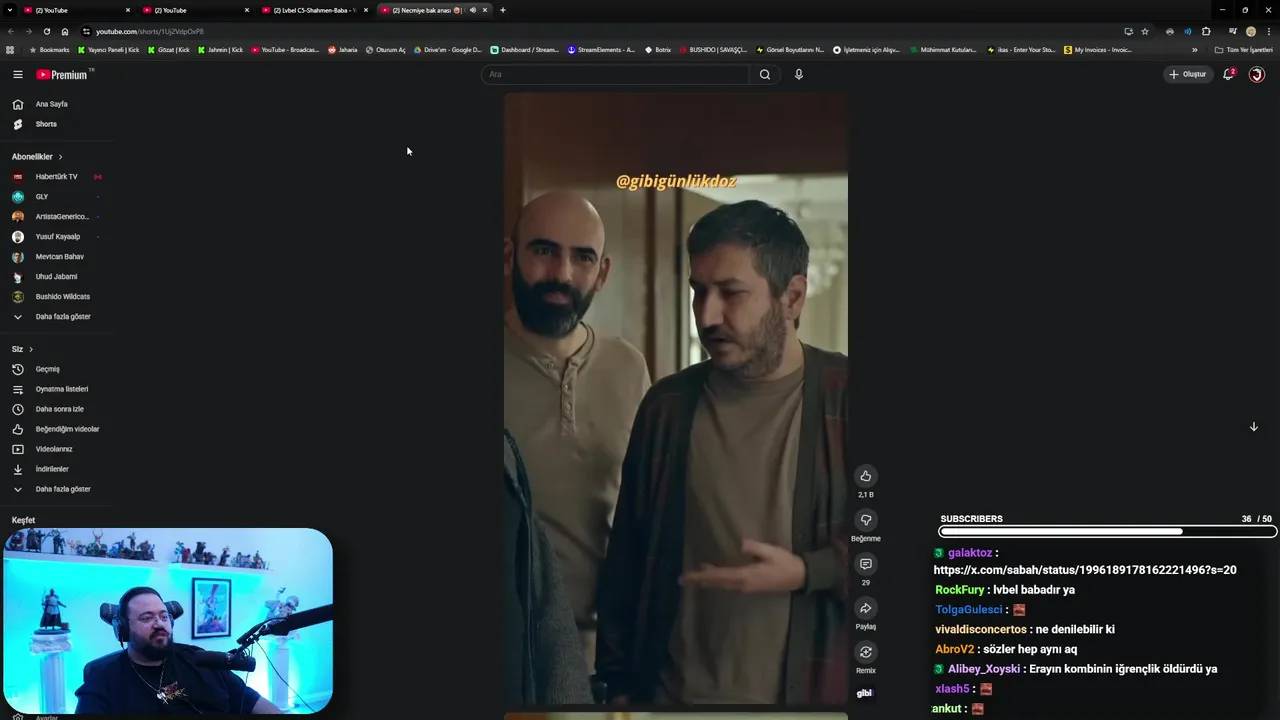Click the Shorts video player
Screen dimensions: 1280x720
coord(676,400)
